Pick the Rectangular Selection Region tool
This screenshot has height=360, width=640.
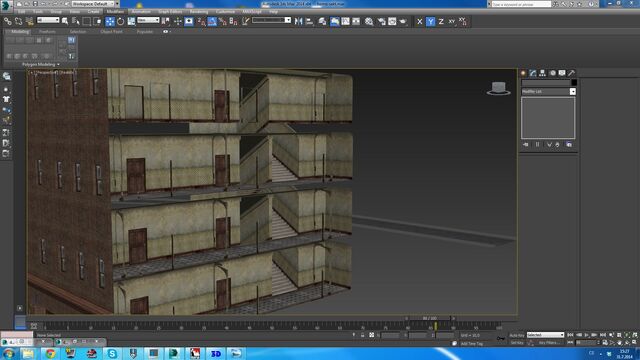click(87, 21)
